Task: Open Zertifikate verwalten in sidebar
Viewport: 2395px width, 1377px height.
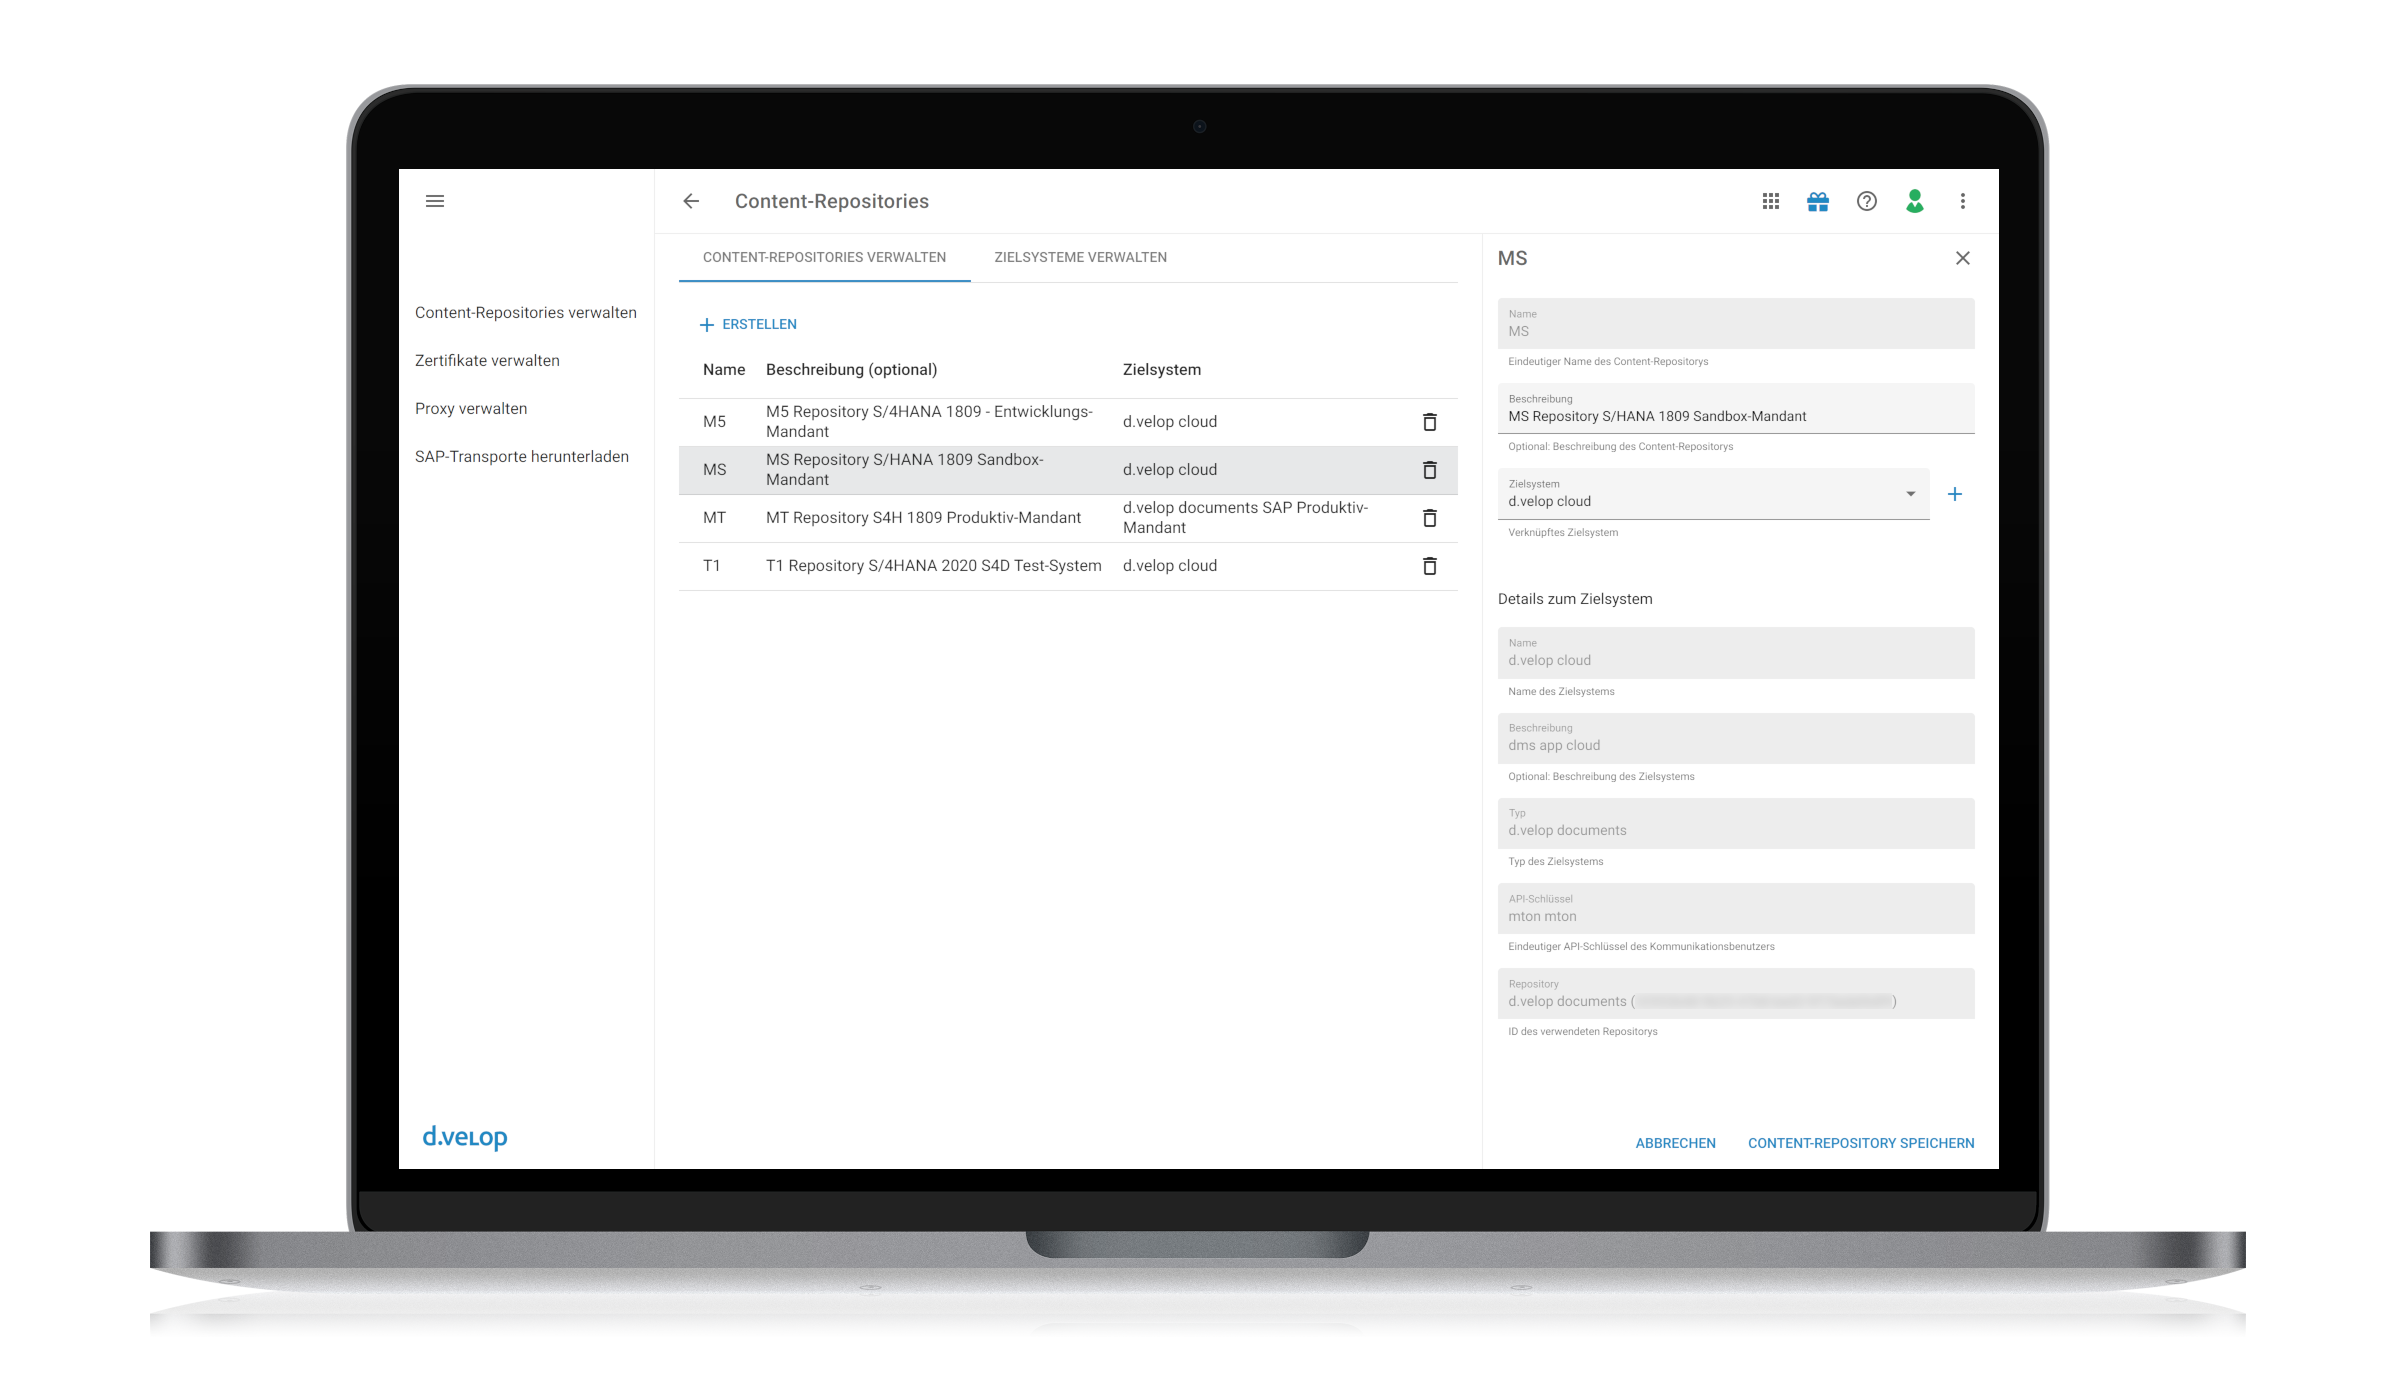Action: point(487,361)
